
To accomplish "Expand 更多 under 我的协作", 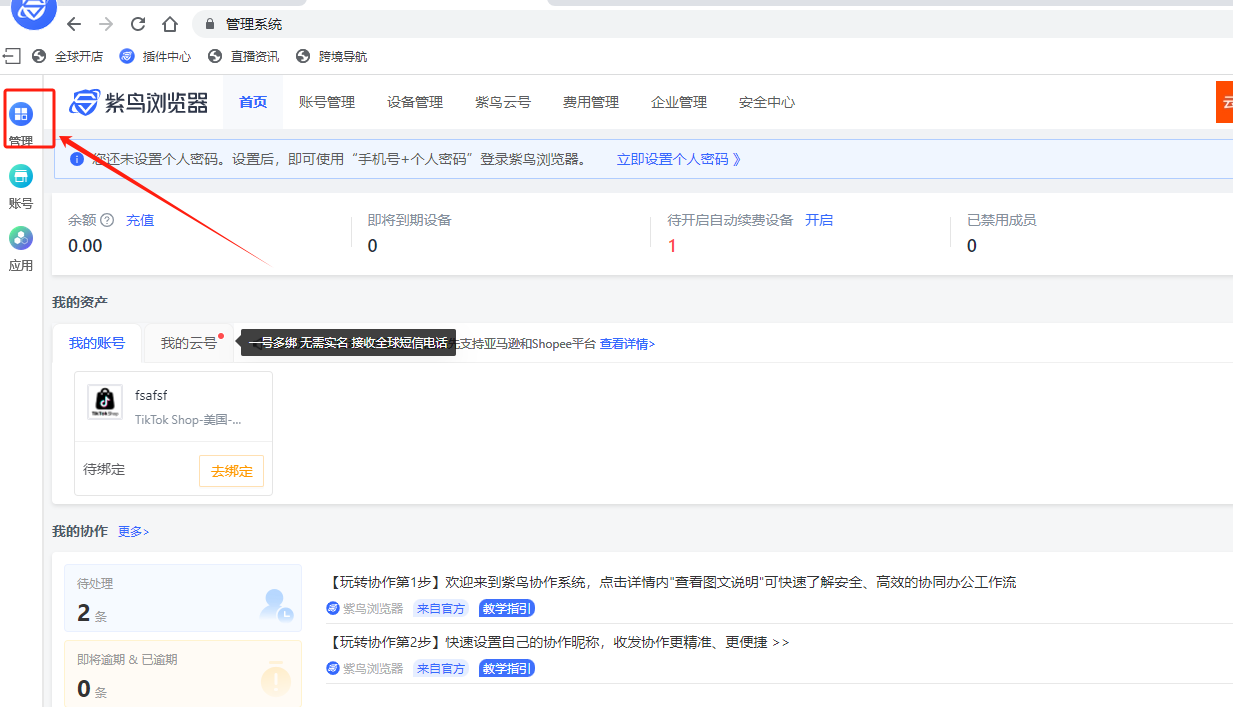I will (133, 532).
